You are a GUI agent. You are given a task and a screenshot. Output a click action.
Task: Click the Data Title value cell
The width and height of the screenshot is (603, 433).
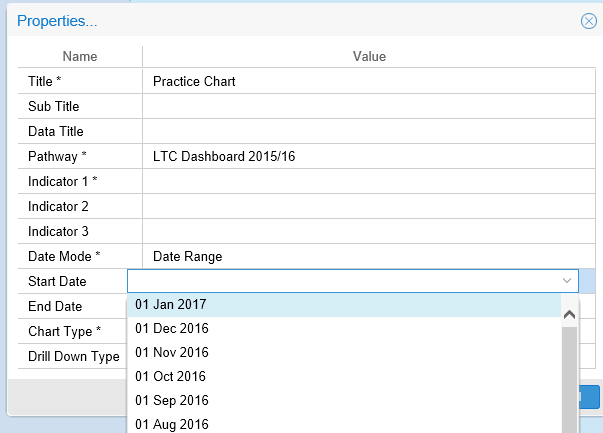(369, 132)
